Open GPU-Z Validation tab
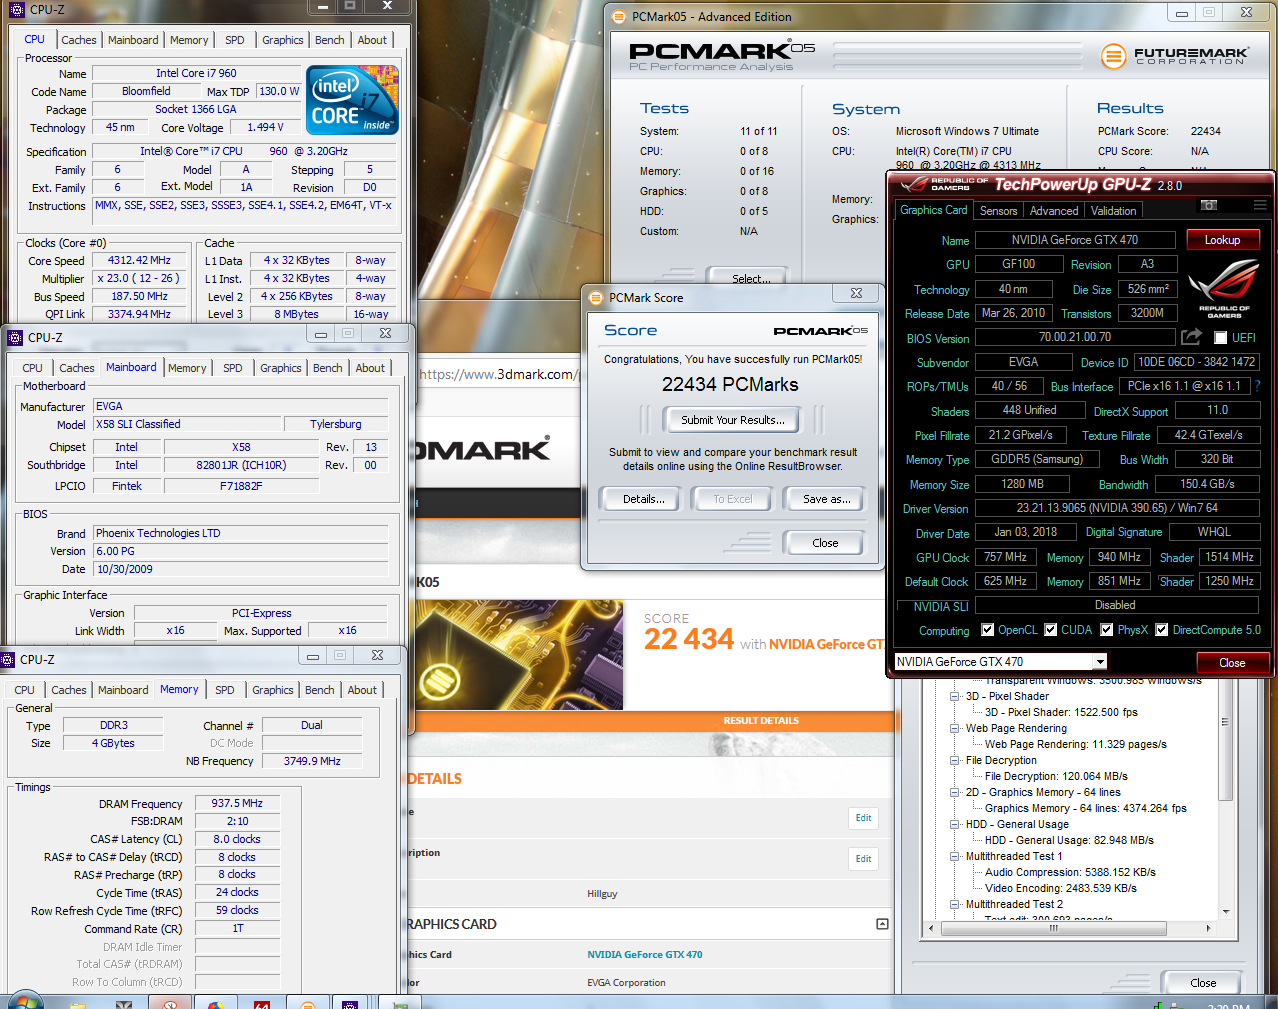1278x1009 pixels. pyautogui.click(x=1113, y=211)
